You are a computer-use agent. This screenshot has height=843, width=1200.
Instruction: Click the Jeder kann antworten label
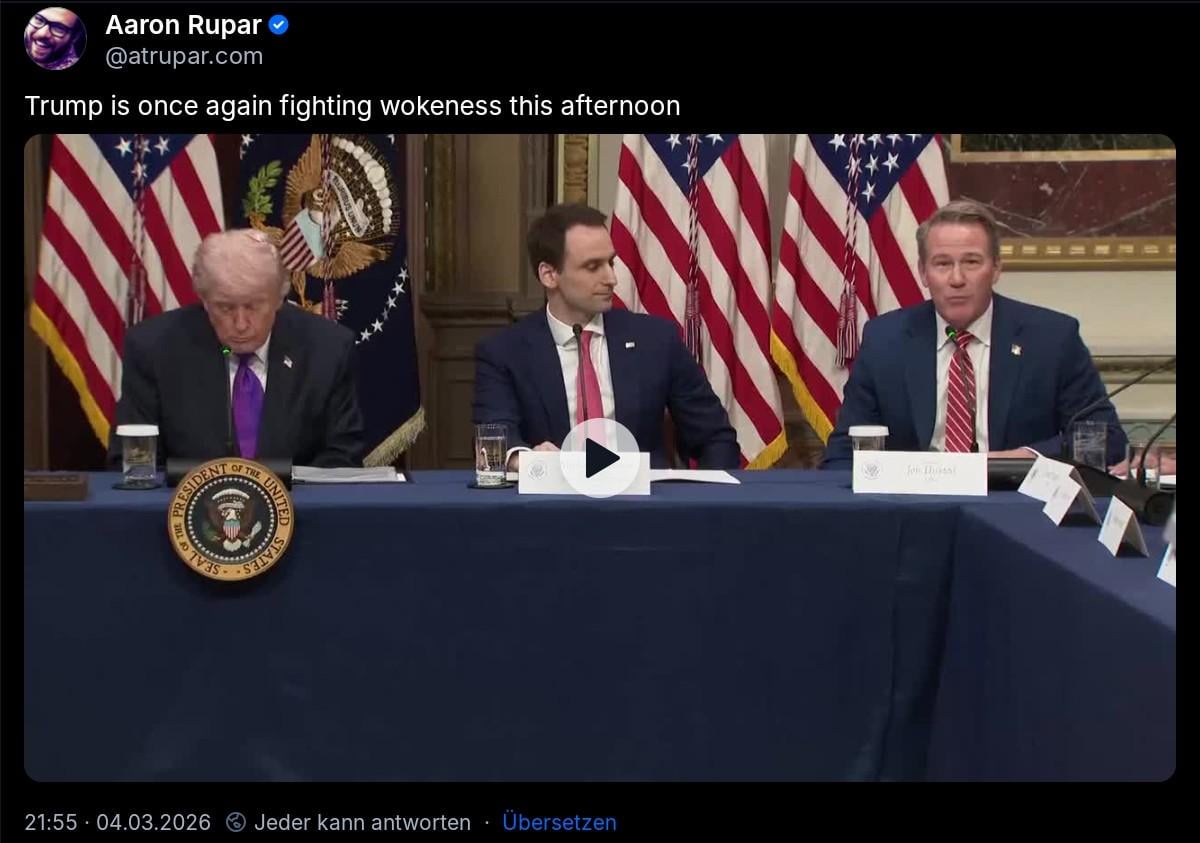[362, 822]
